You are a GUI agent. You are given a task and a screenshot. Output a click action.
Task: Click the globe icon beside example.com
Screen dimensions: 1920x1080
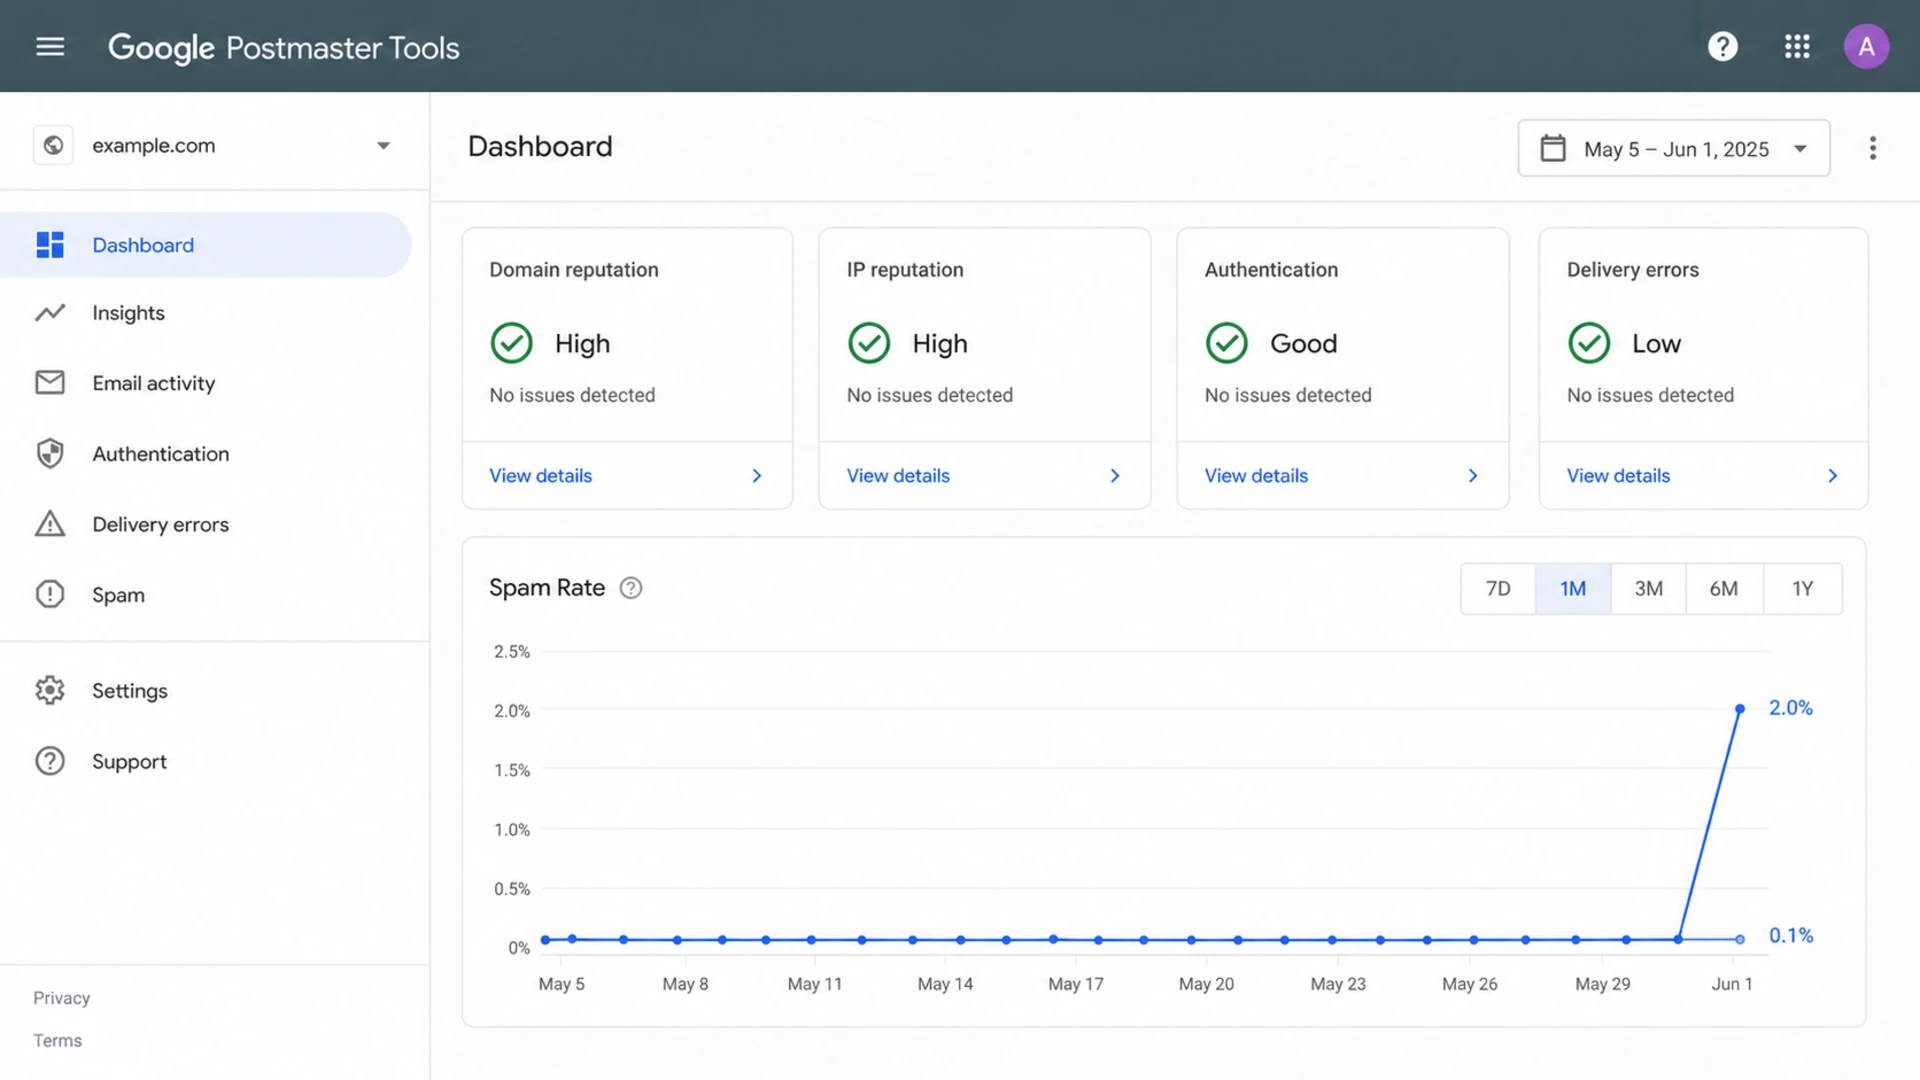pyautogui.click(x=53, y=146)
